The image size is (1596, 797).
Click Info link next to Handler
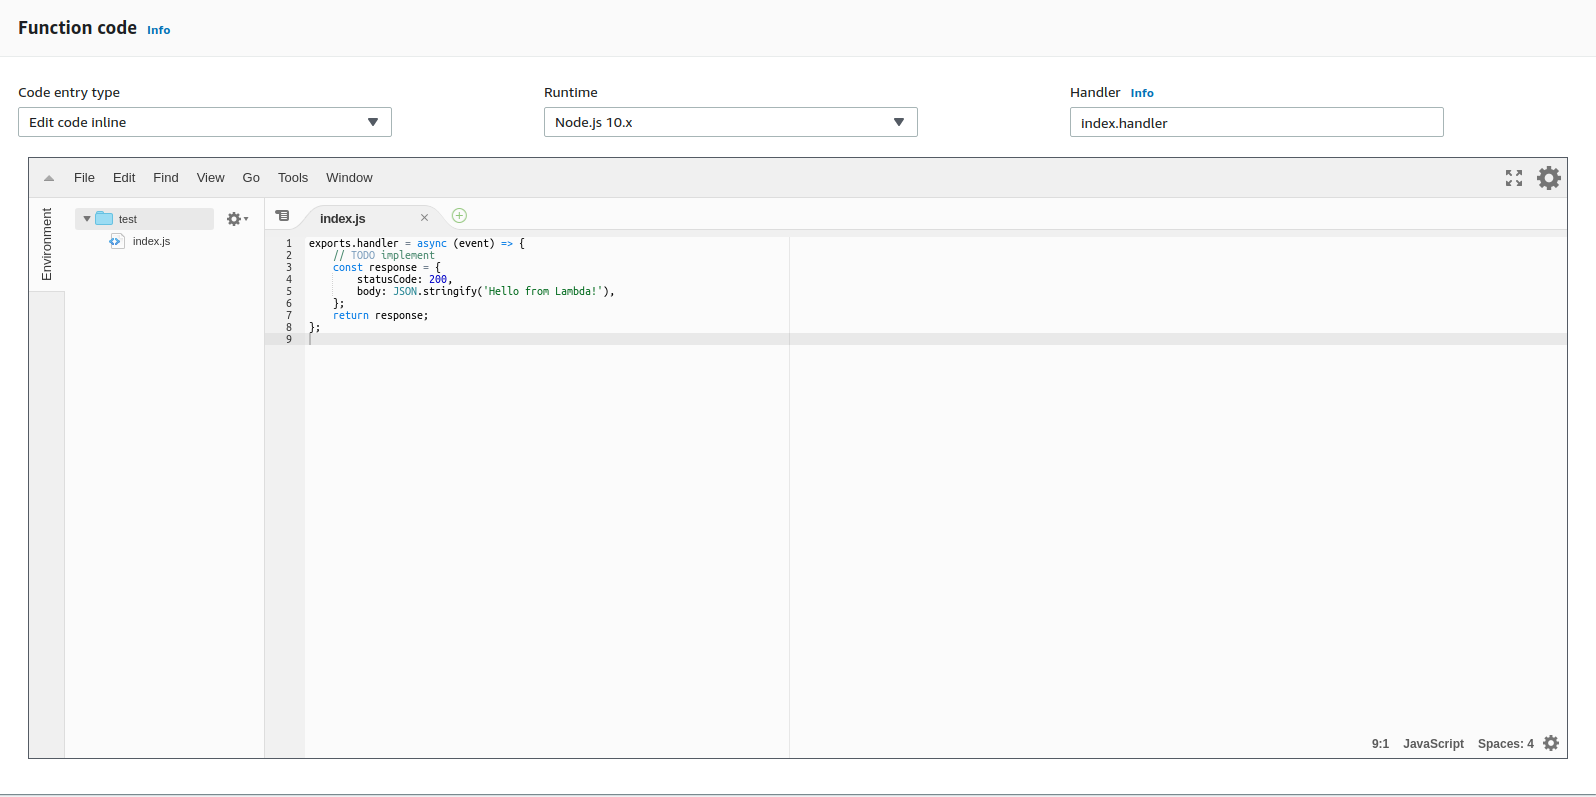coord(1141,93)
